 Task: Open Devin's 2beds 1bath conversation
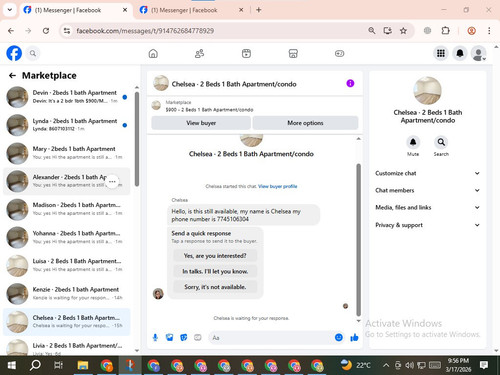(x=67, y=97)
